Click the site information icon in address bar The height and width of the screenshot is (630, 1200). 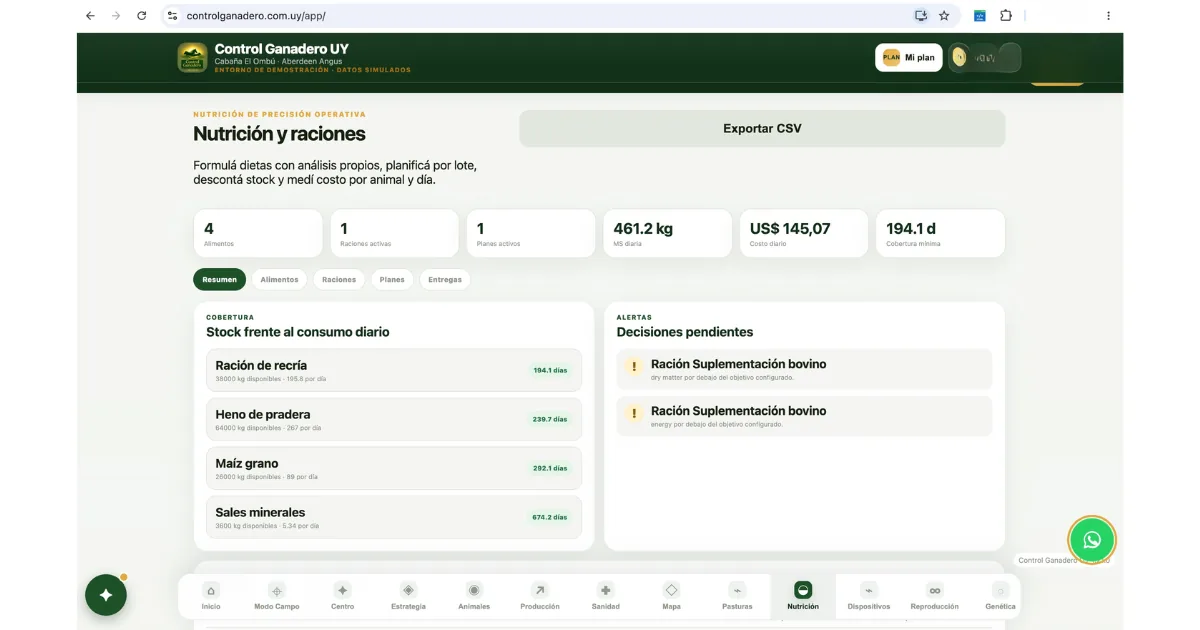pos(172,16)
